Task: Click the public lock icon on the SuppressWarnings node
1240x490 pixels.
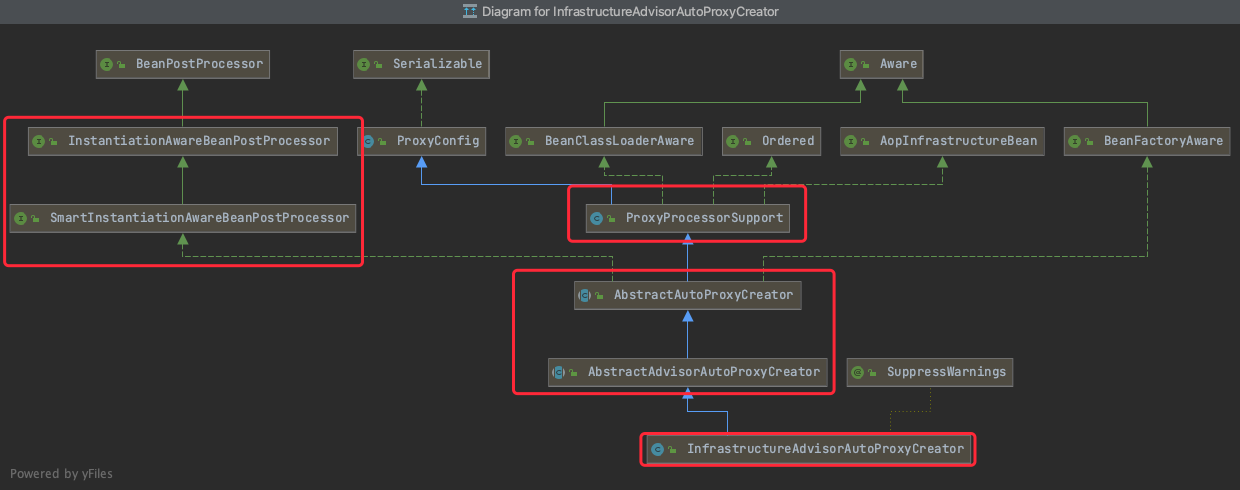Action: 872,372
